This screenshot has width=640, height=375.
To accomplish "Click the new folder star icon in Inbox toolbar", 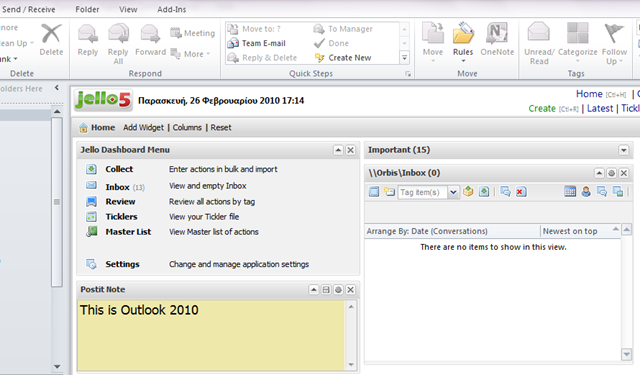I will 389,191.
